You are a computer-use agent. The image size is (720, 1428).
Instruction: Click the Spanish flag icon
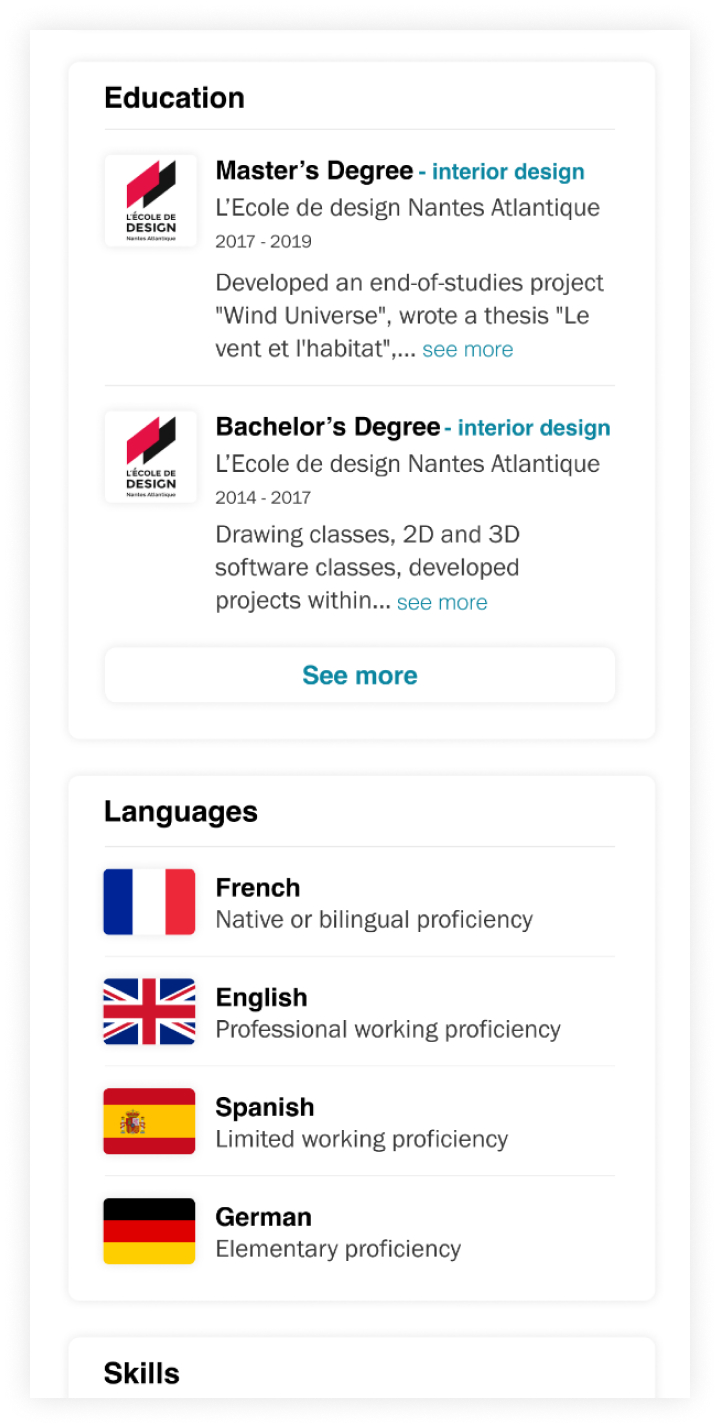click(149, 1122)
